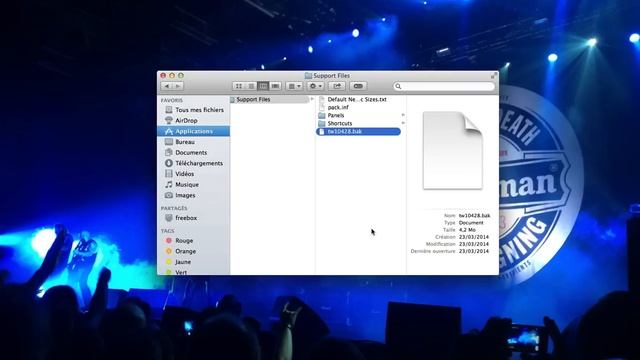
Task: Click the AirDrop parachute icon
Action: (169, 120)
